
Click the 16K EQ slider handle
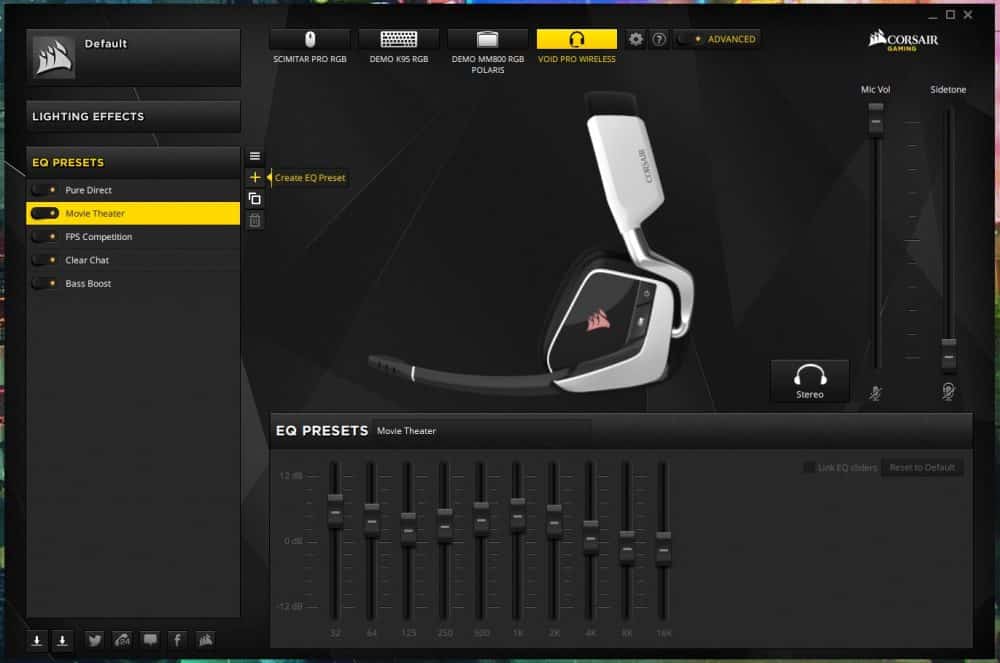pyautogui.click(x=663, y=549)
